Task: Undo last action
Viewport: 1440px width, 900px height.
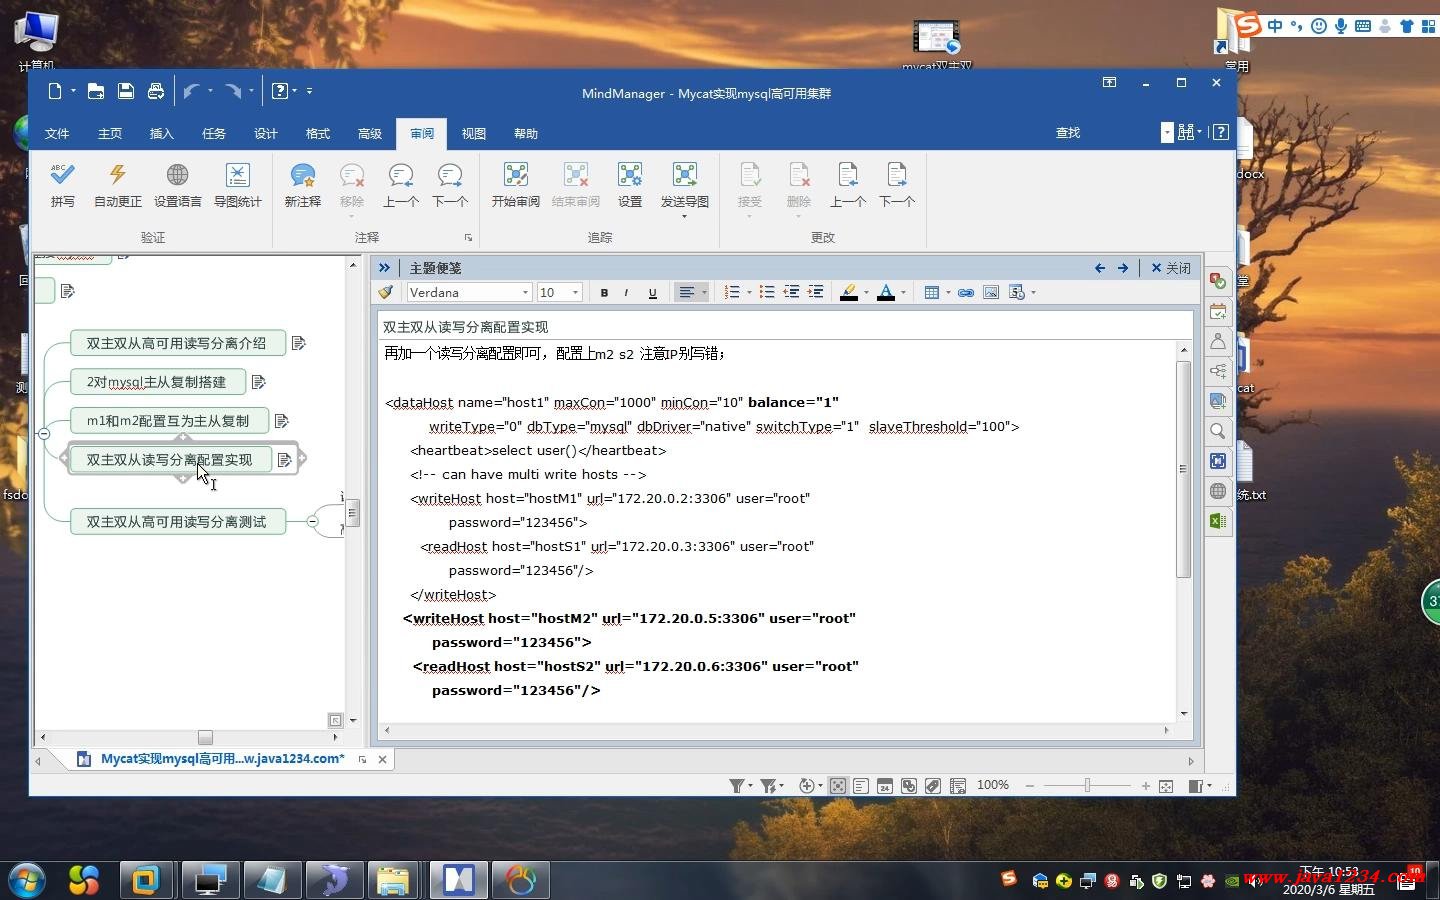Action: click(191, 91)
